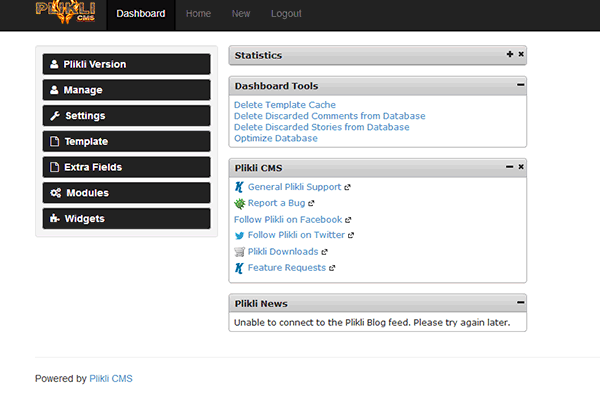The image size is (600, 400).
Task: Click Delete Template Cache link
Action: (x=285, y=105)
